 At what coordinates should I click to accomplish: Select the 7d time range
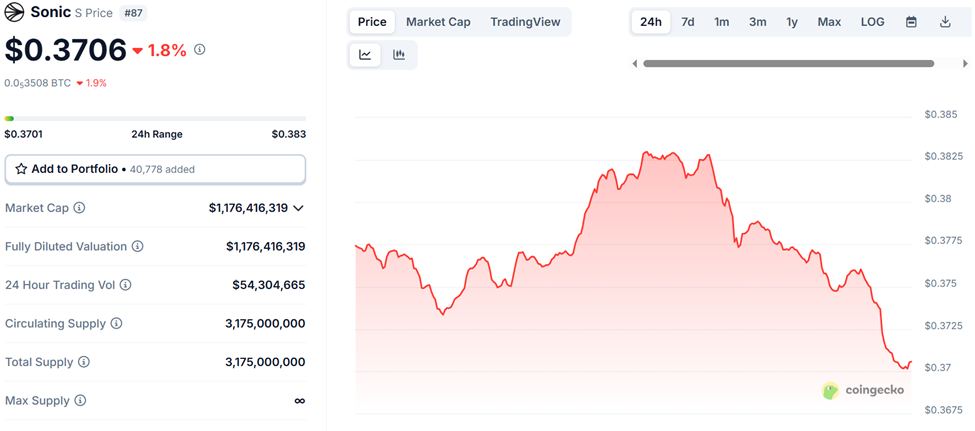tap(688, 22)
